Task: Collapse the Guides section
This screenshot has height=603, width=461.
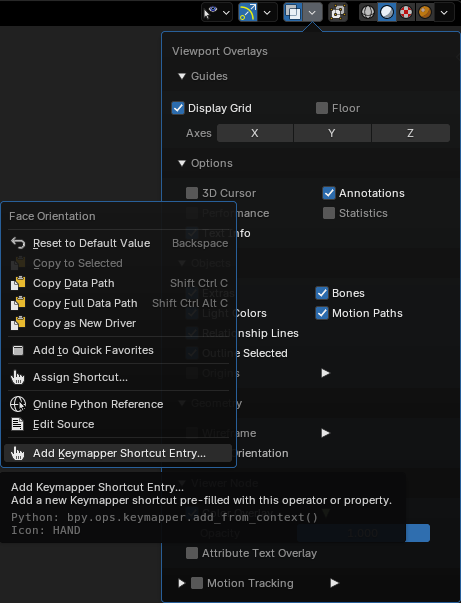Action: (182, 76)
